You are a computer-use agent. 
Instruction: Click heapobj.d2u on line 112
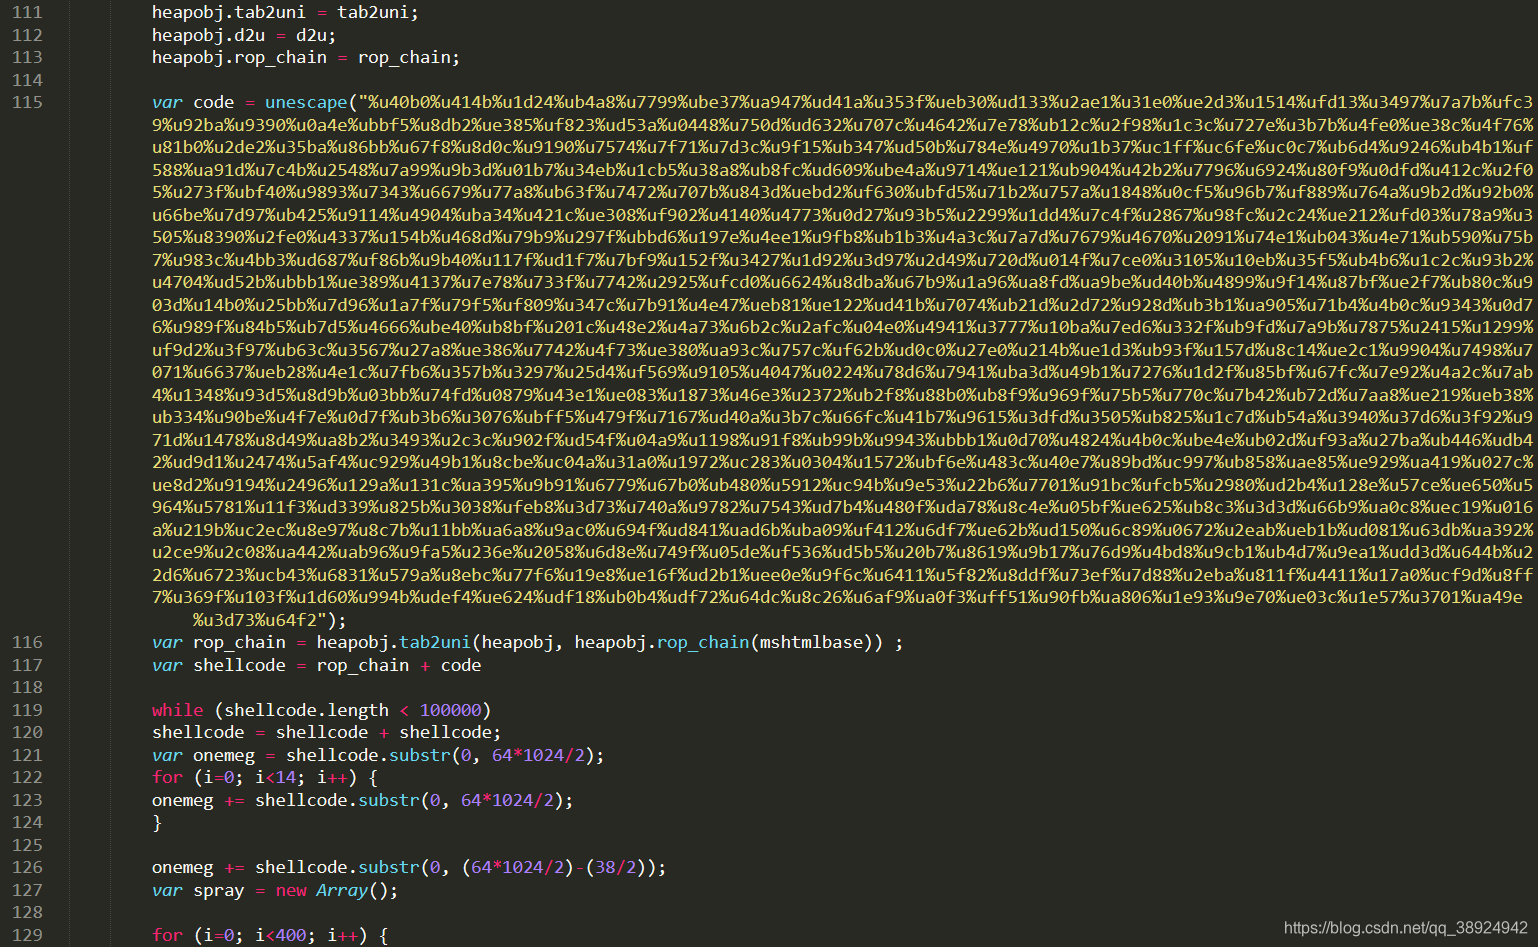click(x=208, y=35)
